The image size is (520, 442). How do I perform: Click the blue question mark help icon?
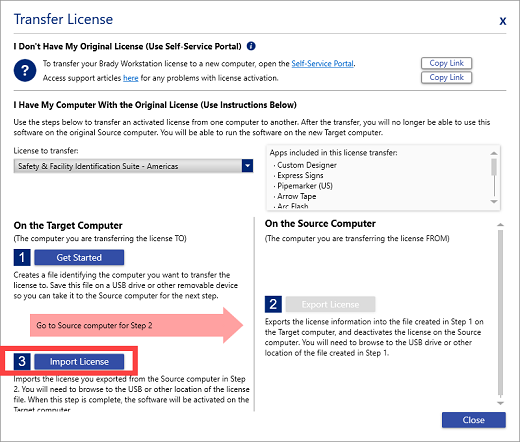(x=25, y=70)
